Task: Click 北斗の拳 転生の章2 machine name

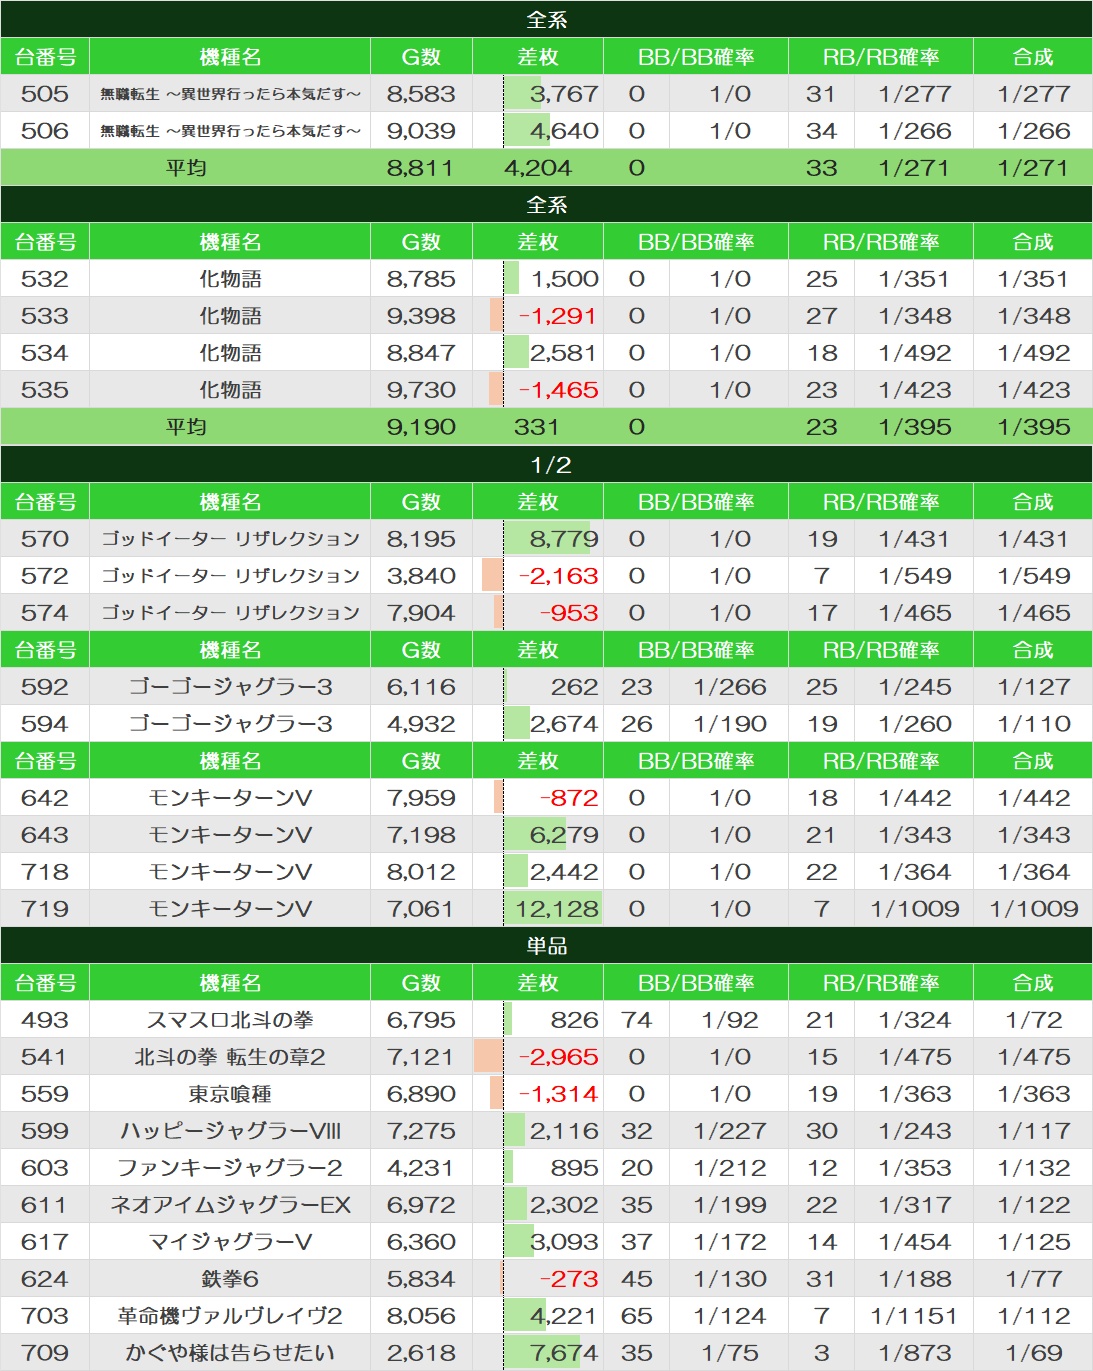Action: [x=230, y=1057]
